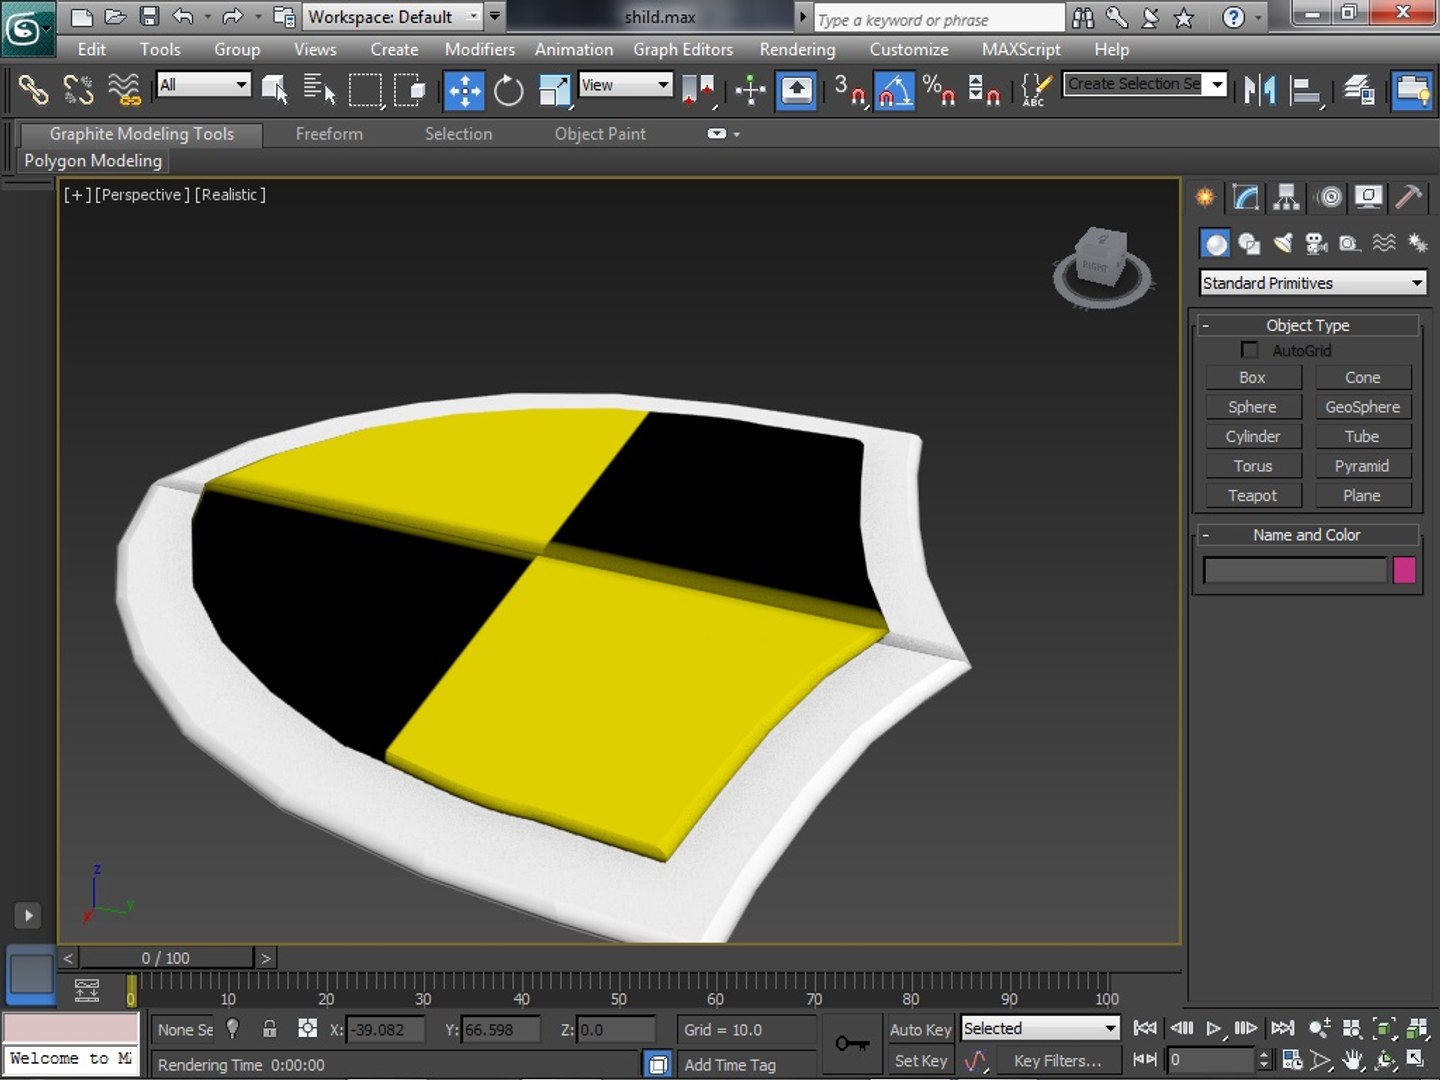The image size is (1440, 1080).
Task: Choose Rectangular Selection Region tool
Action: tap(365, 91)
